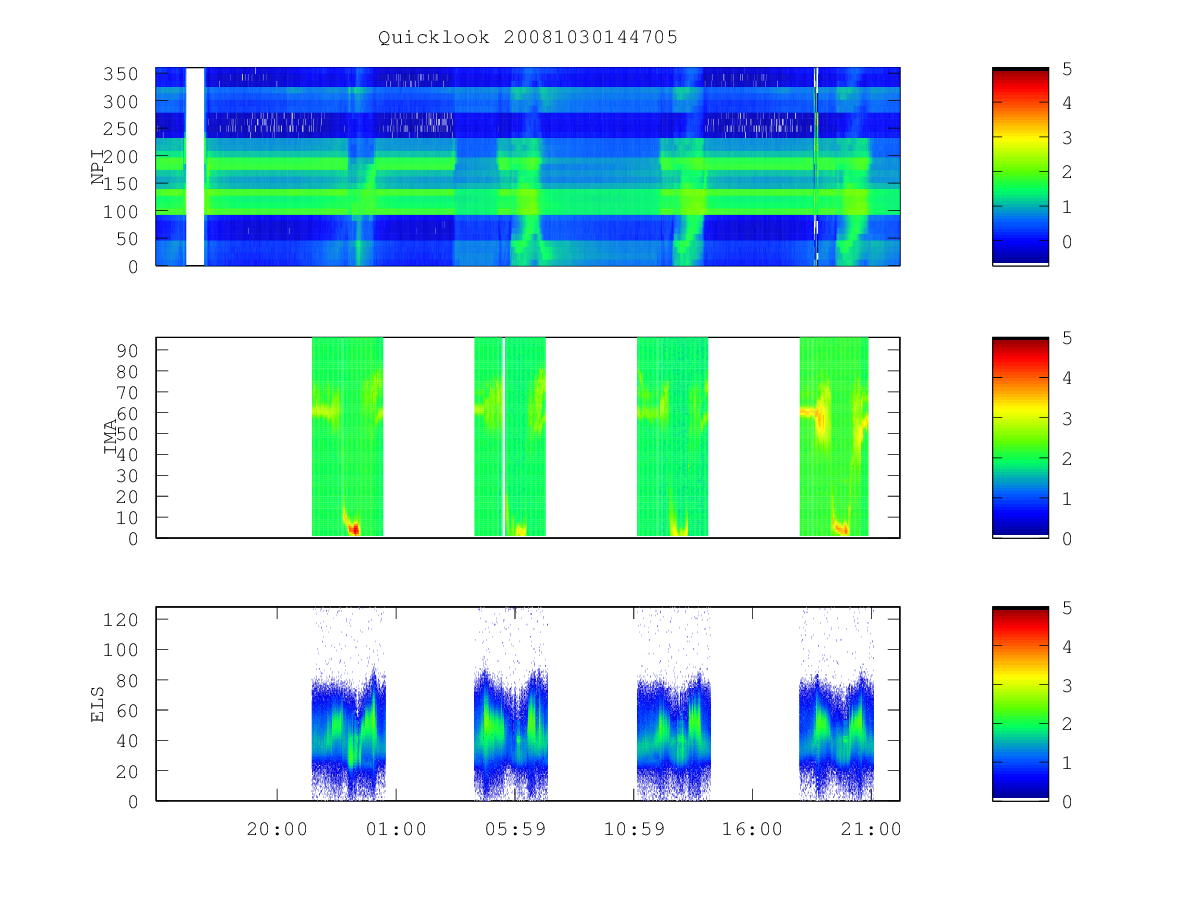The height and width of the screenshot is (900, 1200).
Task: Click the NPI heatmap plot area
Action: point(528,167)
